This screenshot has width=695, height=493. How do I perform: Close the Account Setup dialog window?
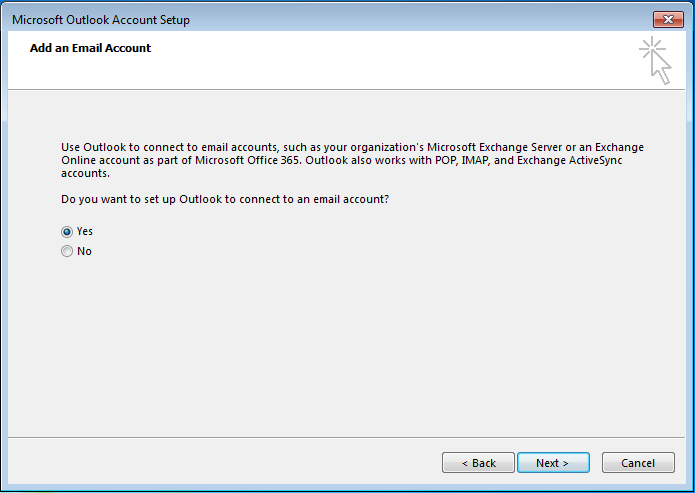coord(668,19)
